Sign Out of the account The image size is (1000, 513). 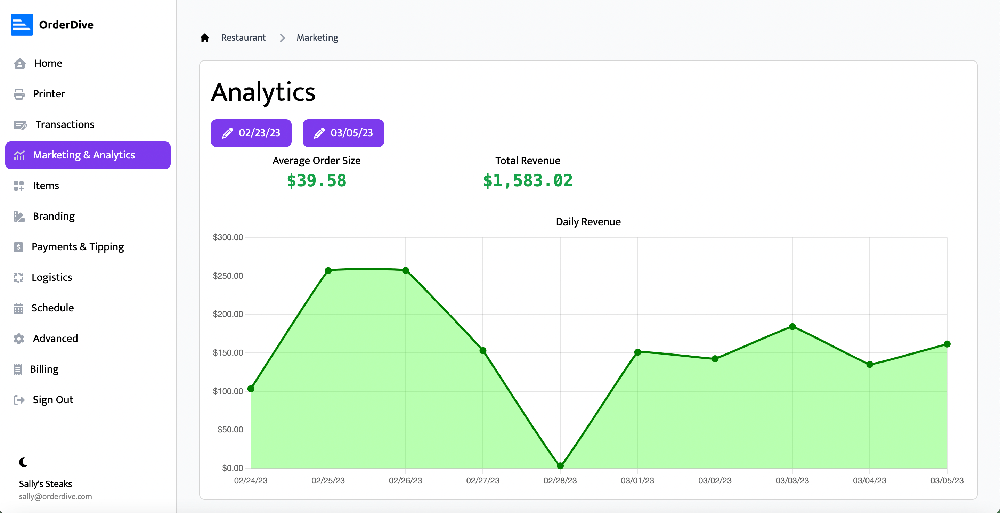(x=88, y=400)
